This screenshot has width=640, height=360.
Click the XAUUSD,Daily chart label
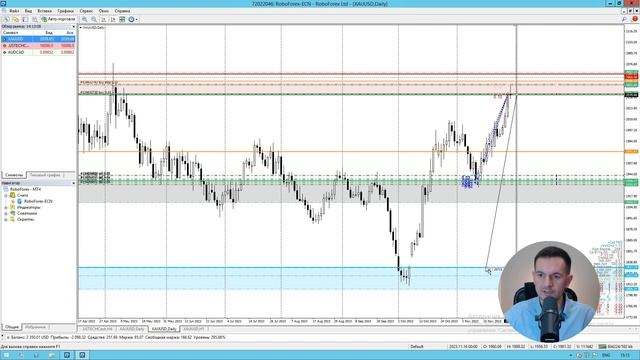click(94, 27)
